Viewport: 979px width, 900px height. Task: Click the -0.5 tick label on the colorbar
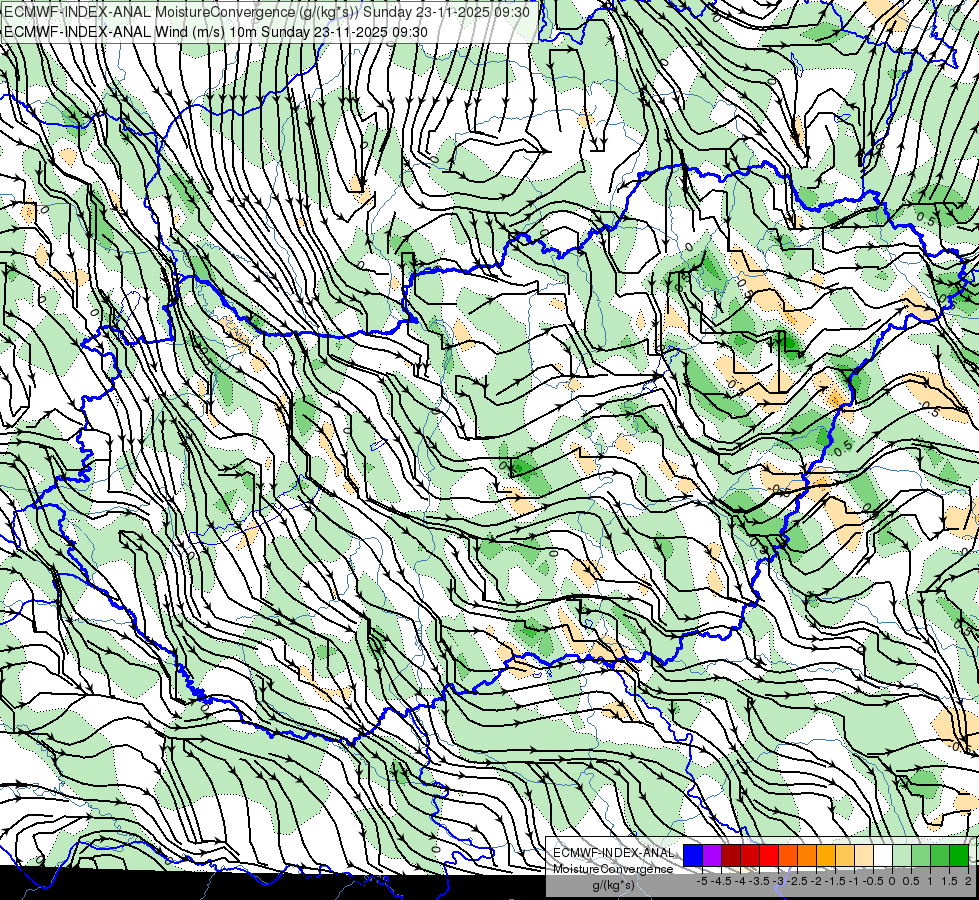point(873,881)
